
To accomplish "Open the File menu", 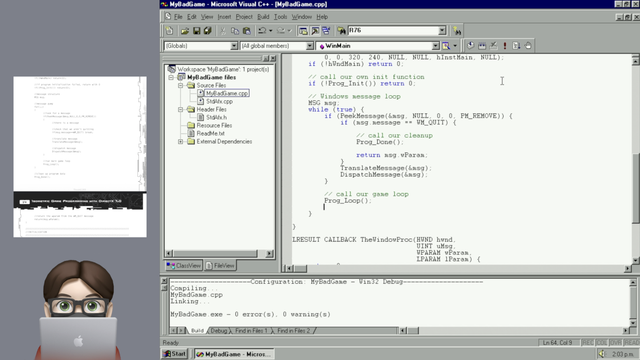I will click(x=178, y=17).
